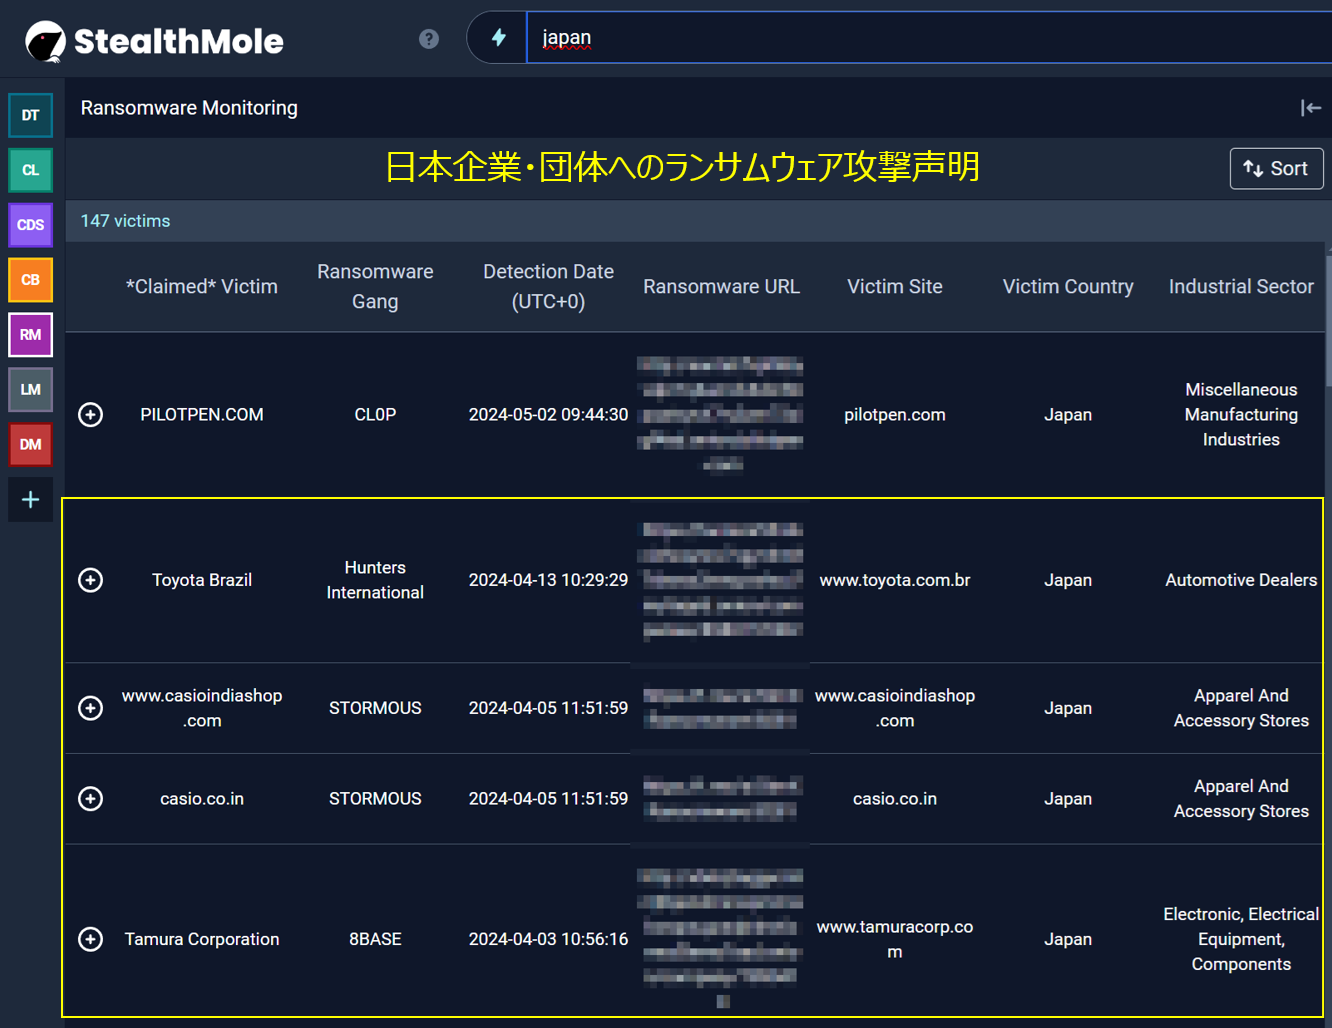Expand the Tamura Corporation row

[91, 939]
